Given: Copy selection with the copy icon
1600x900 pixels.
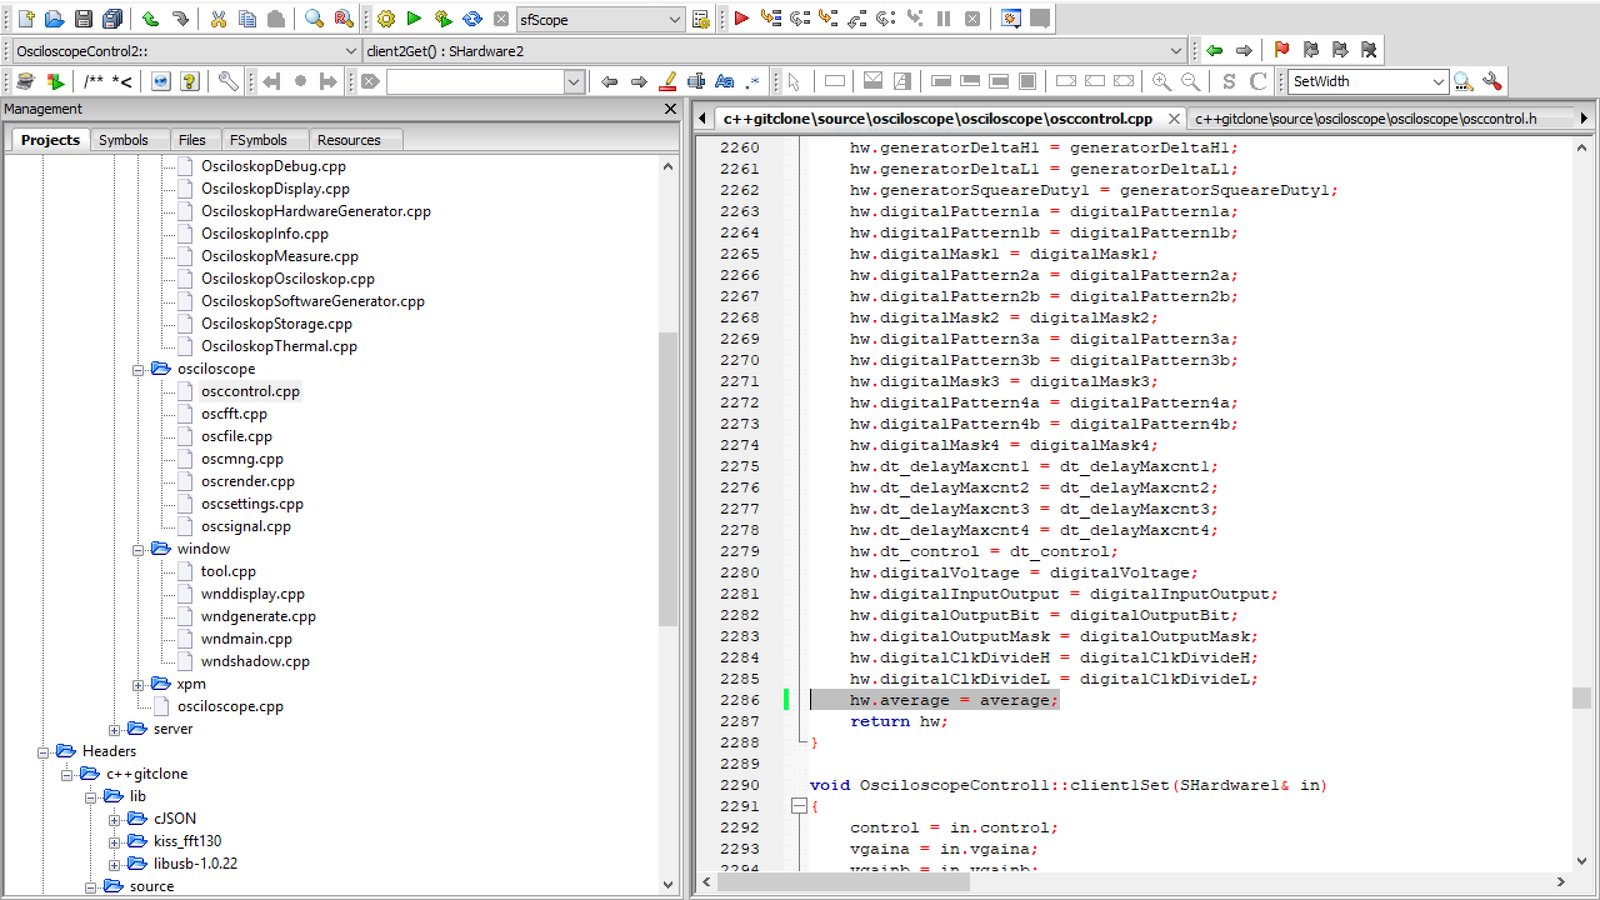Looking at the screenshot, I should [247, 19].
